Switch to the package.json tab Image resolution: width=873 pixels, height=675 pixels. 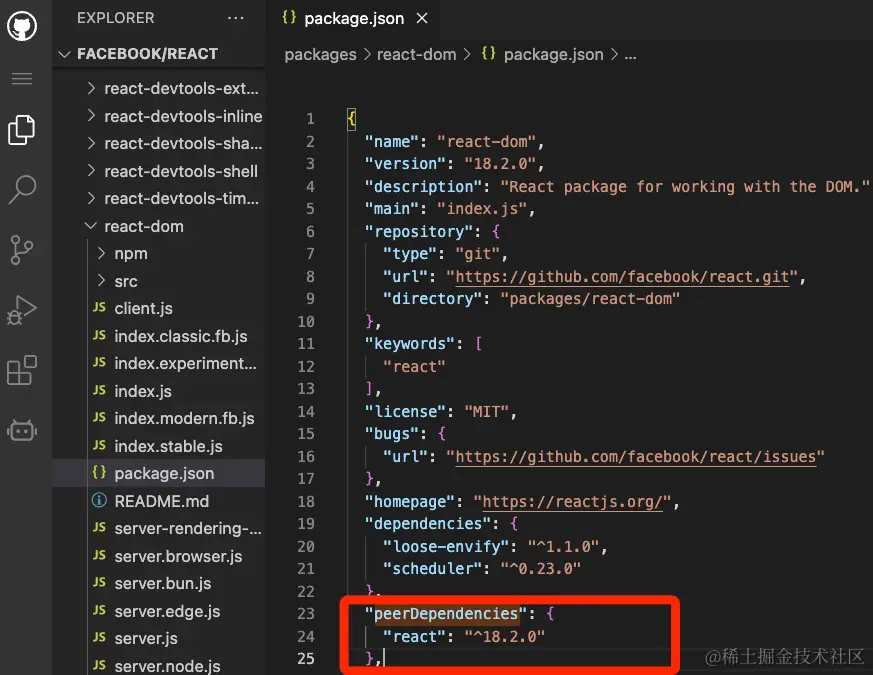tap(354, 17)
